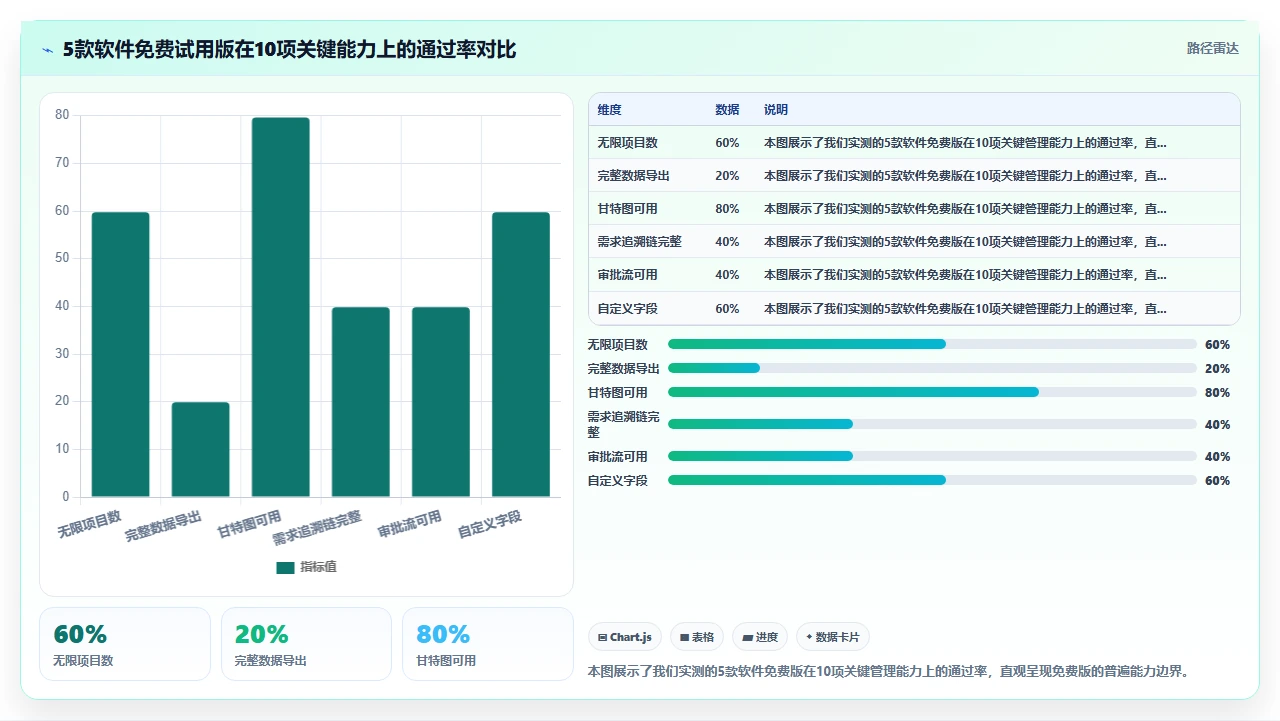This screenshot has width=1280, height=721.
Task: Click the 40% value in table row 需求追溯链完整
Action: coord(727,242)
